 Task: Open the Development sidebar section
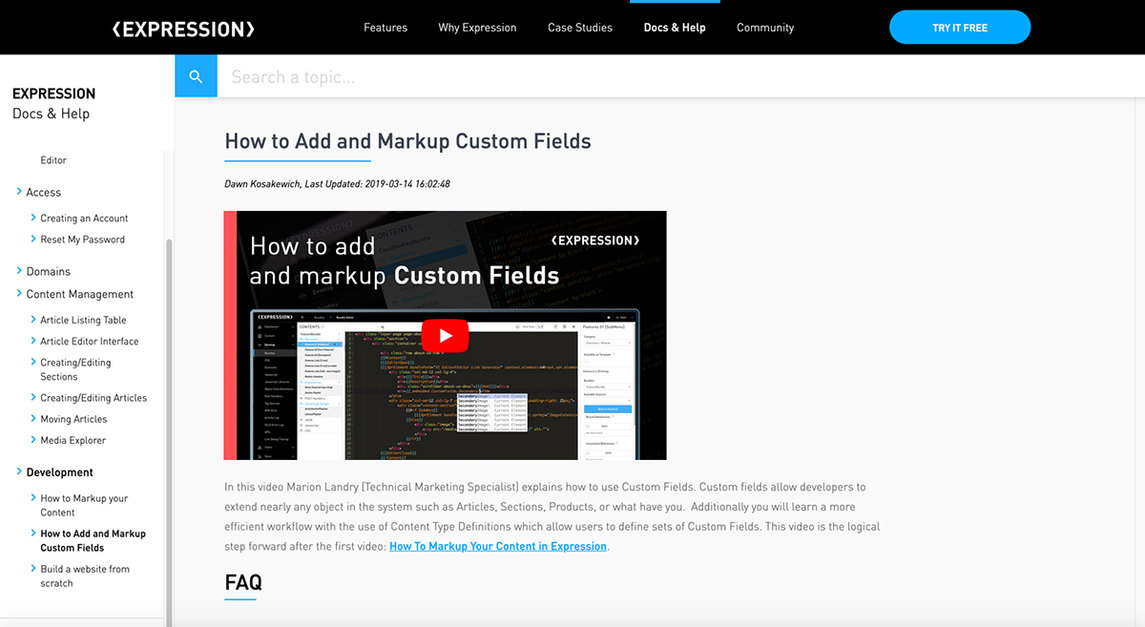[60, 472]
